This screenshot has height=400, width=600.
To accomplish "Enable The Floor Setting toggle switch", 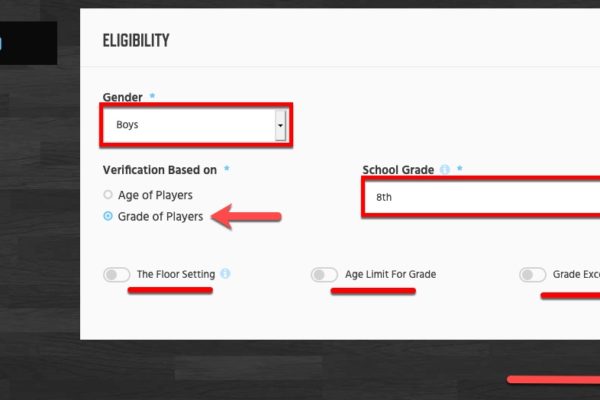I will pos(117,274).
